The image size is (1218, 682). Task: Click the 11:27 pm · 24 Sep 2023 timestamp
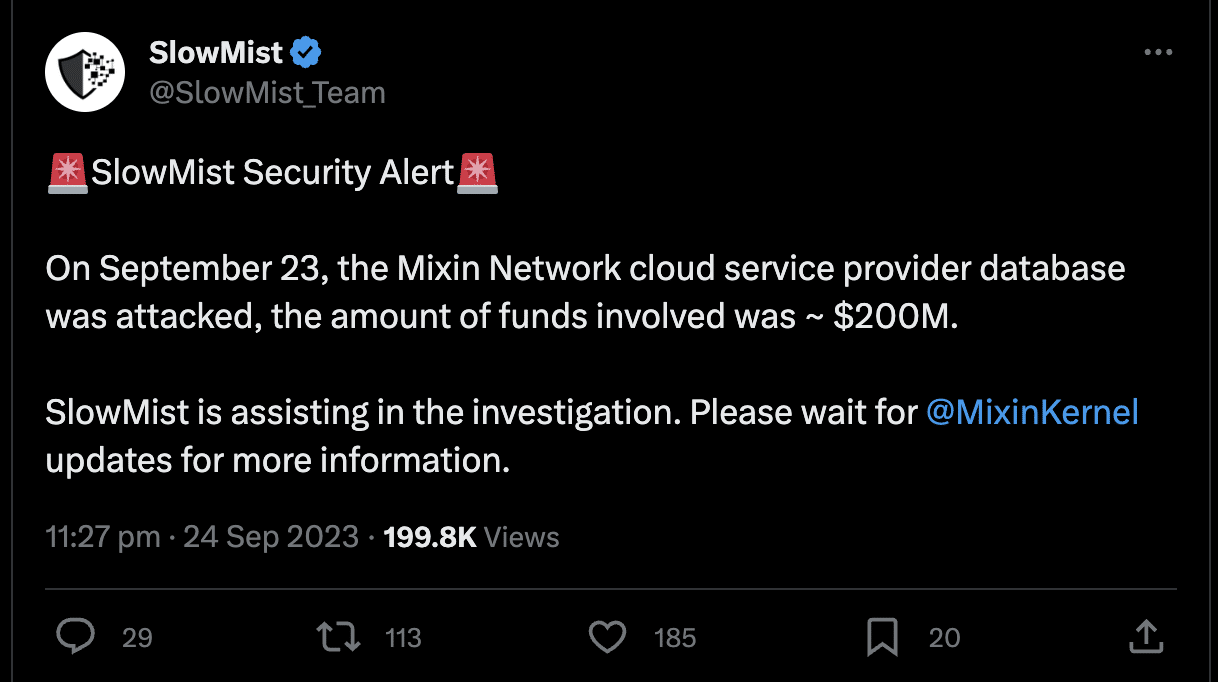[202, 537]
